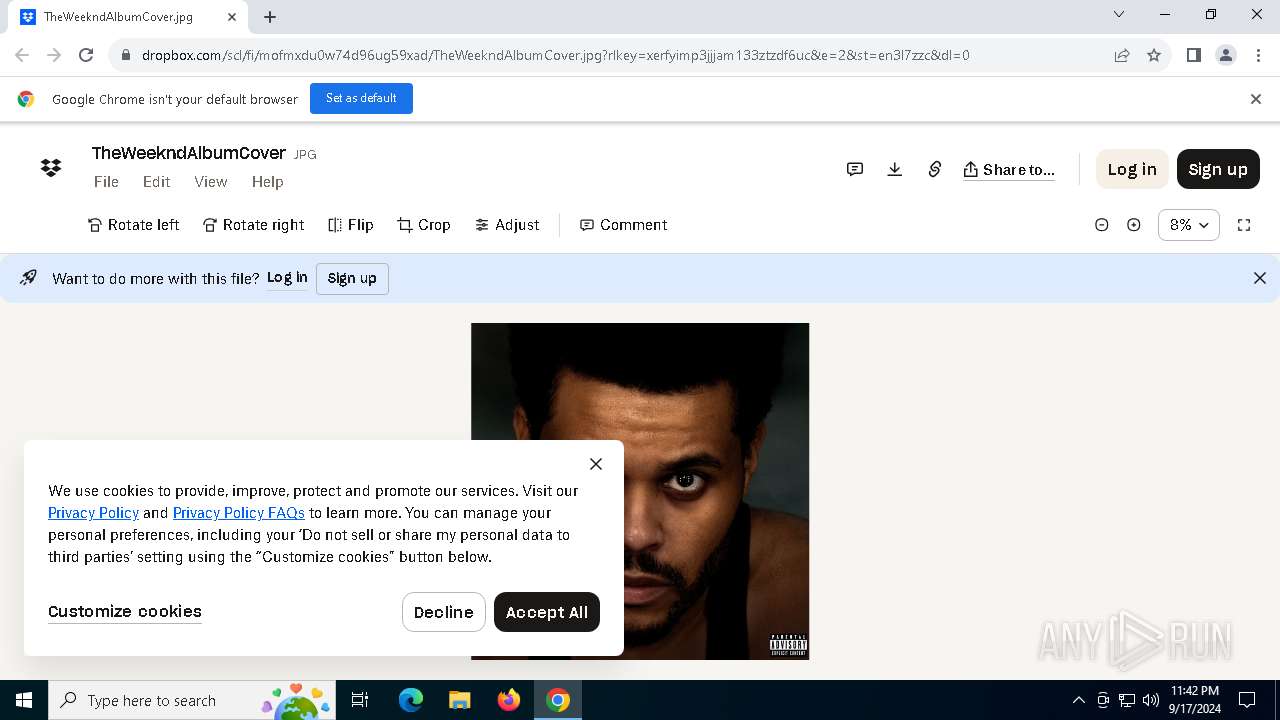Screen dimensions: 1280x720
Task: Add a Comment from the toolbar
Action: tap(624, 225)
